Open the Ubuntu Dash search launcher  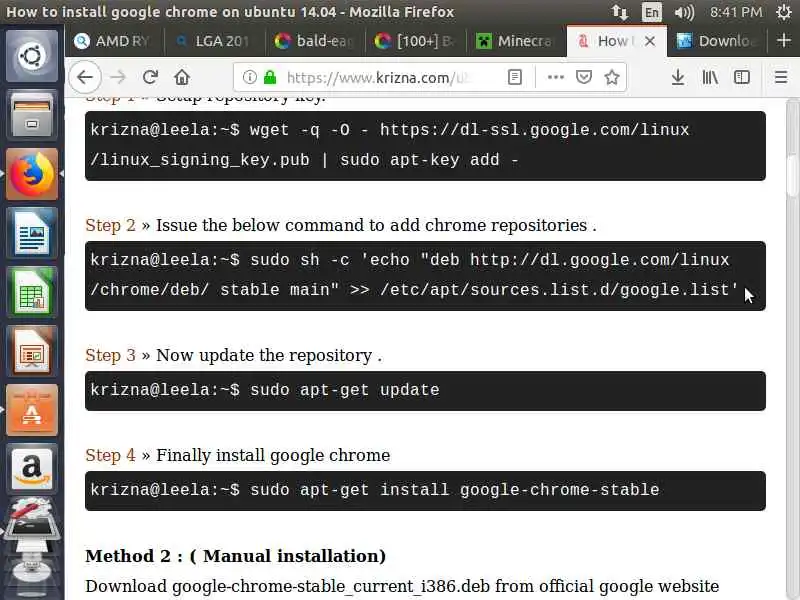(x=32, y=56)
